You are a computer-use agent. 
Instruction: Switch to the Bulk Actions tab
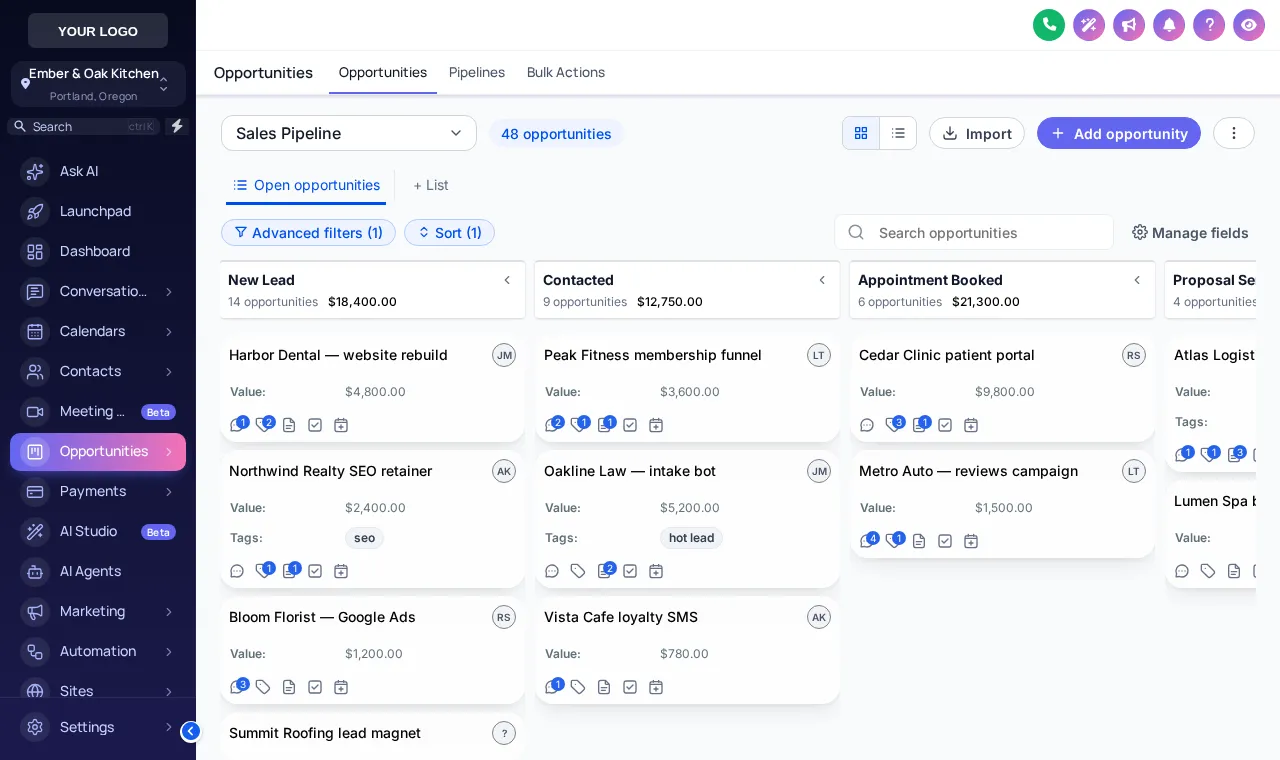pos(566,72)
